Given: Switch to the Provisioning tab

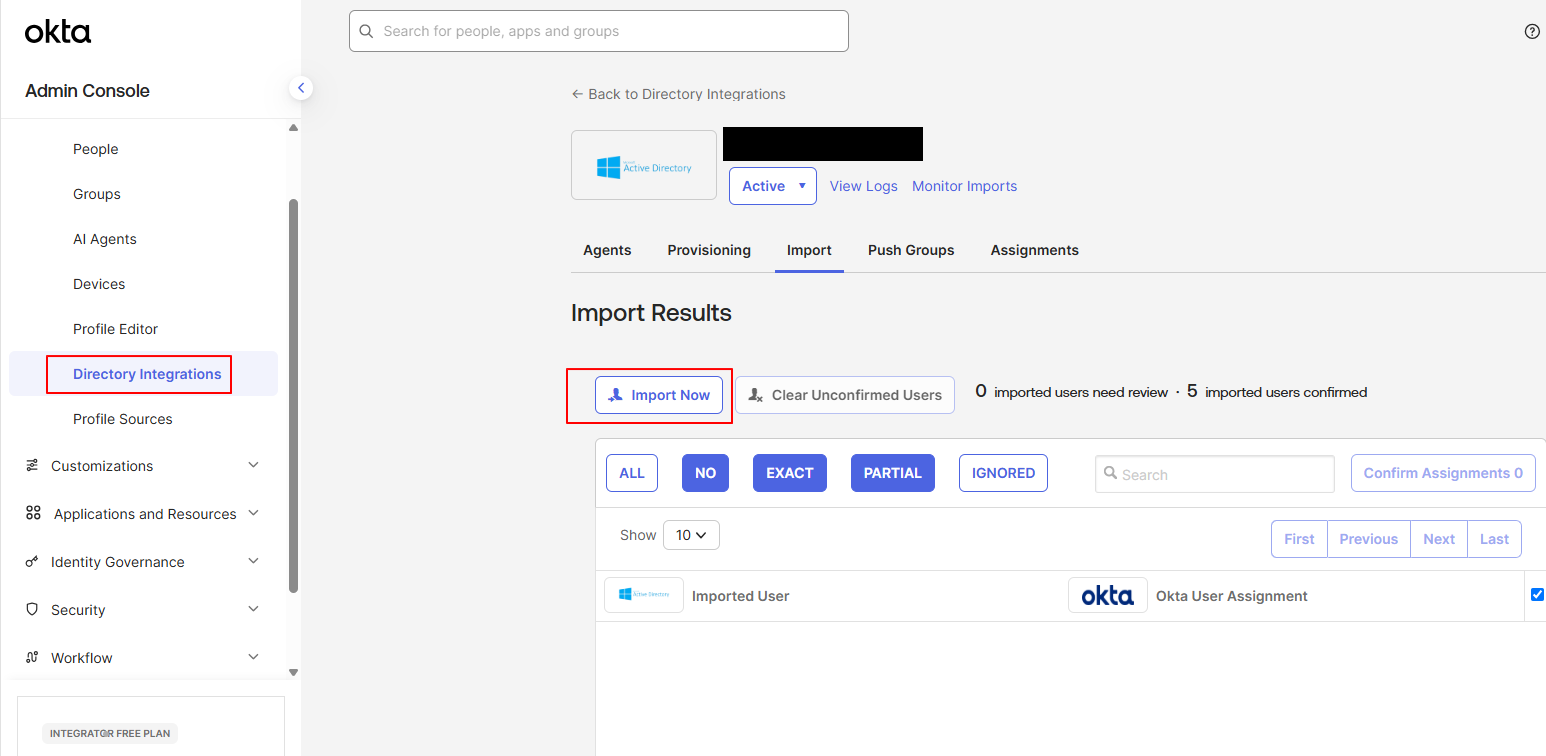Looking at the screenshot, I should (x=709, y=250).
